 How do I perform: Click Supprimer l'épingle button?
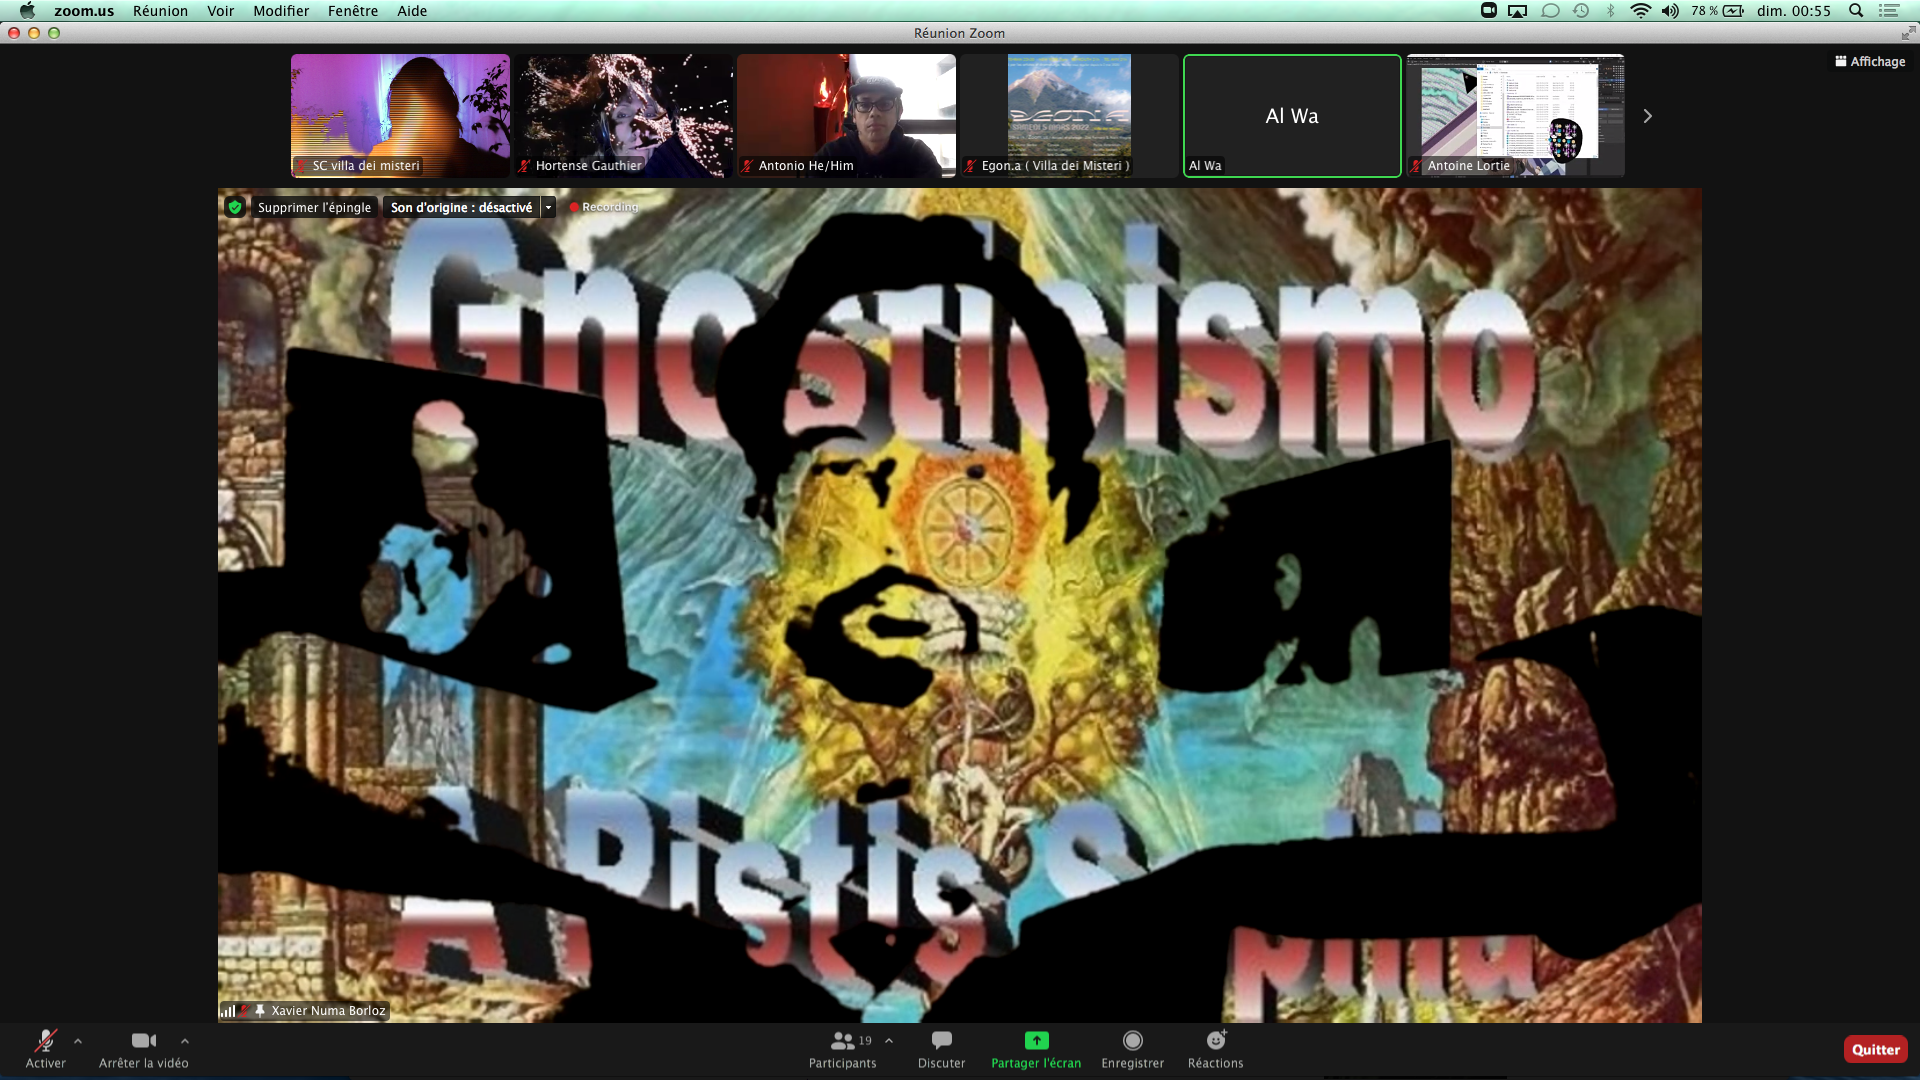pos(314,207)
